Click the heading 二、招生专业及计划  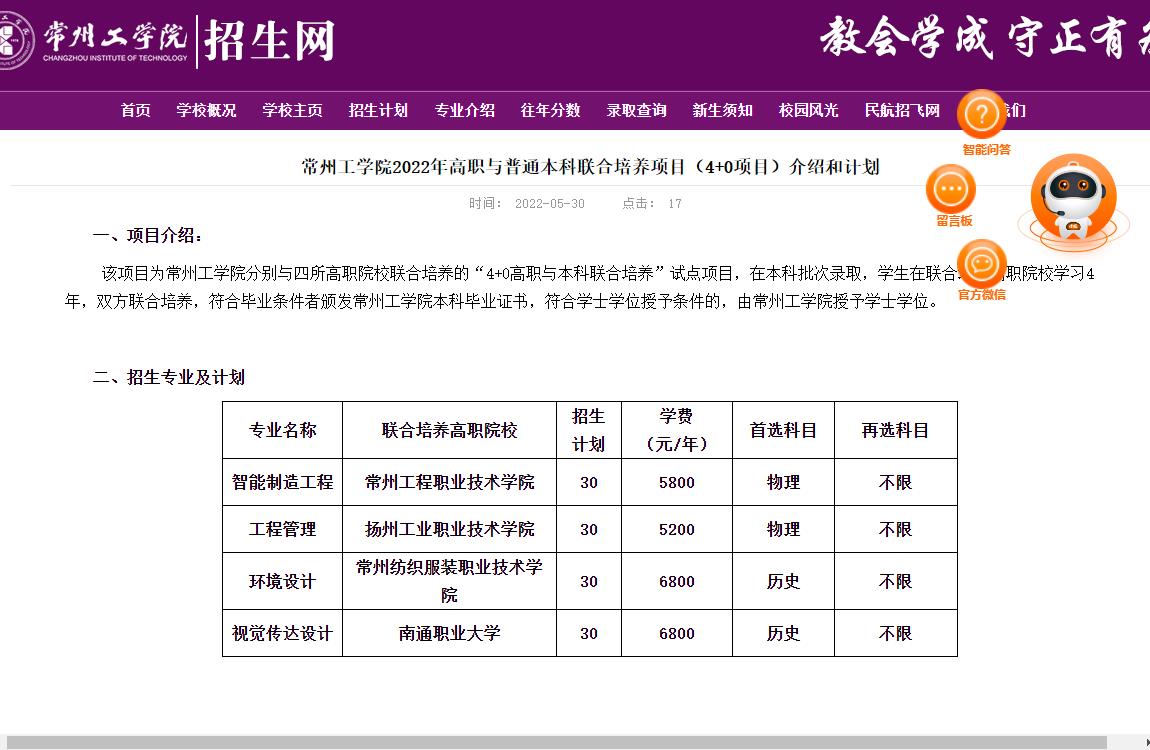click(169, 378)
